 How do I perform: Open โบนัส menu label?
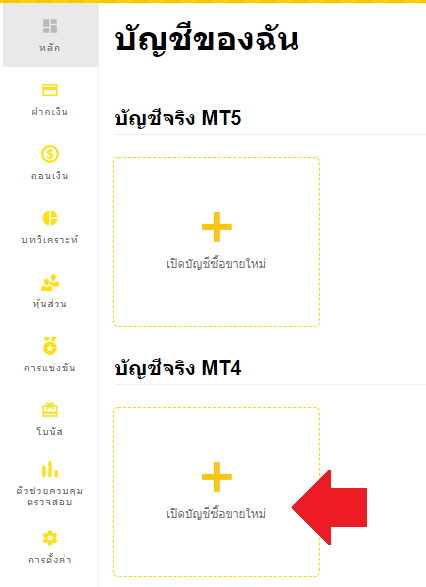pos(49,431)
